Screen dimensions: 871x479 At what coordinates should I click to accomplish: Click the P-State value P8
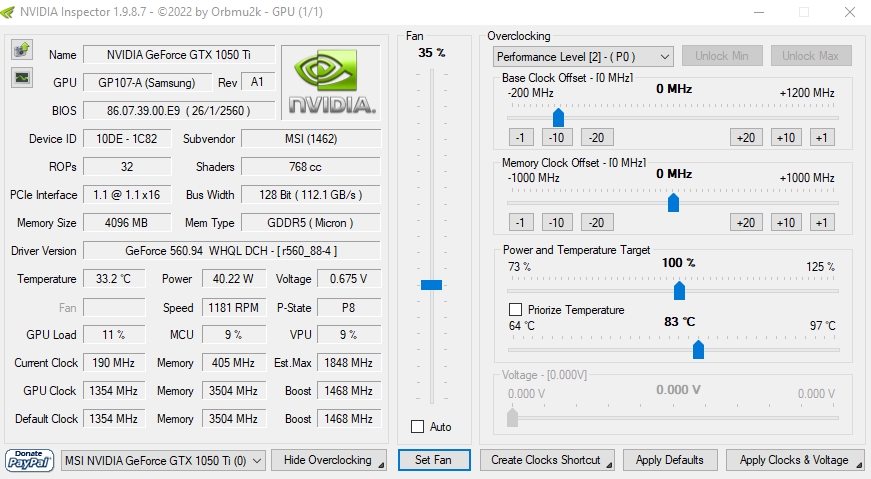349,307
